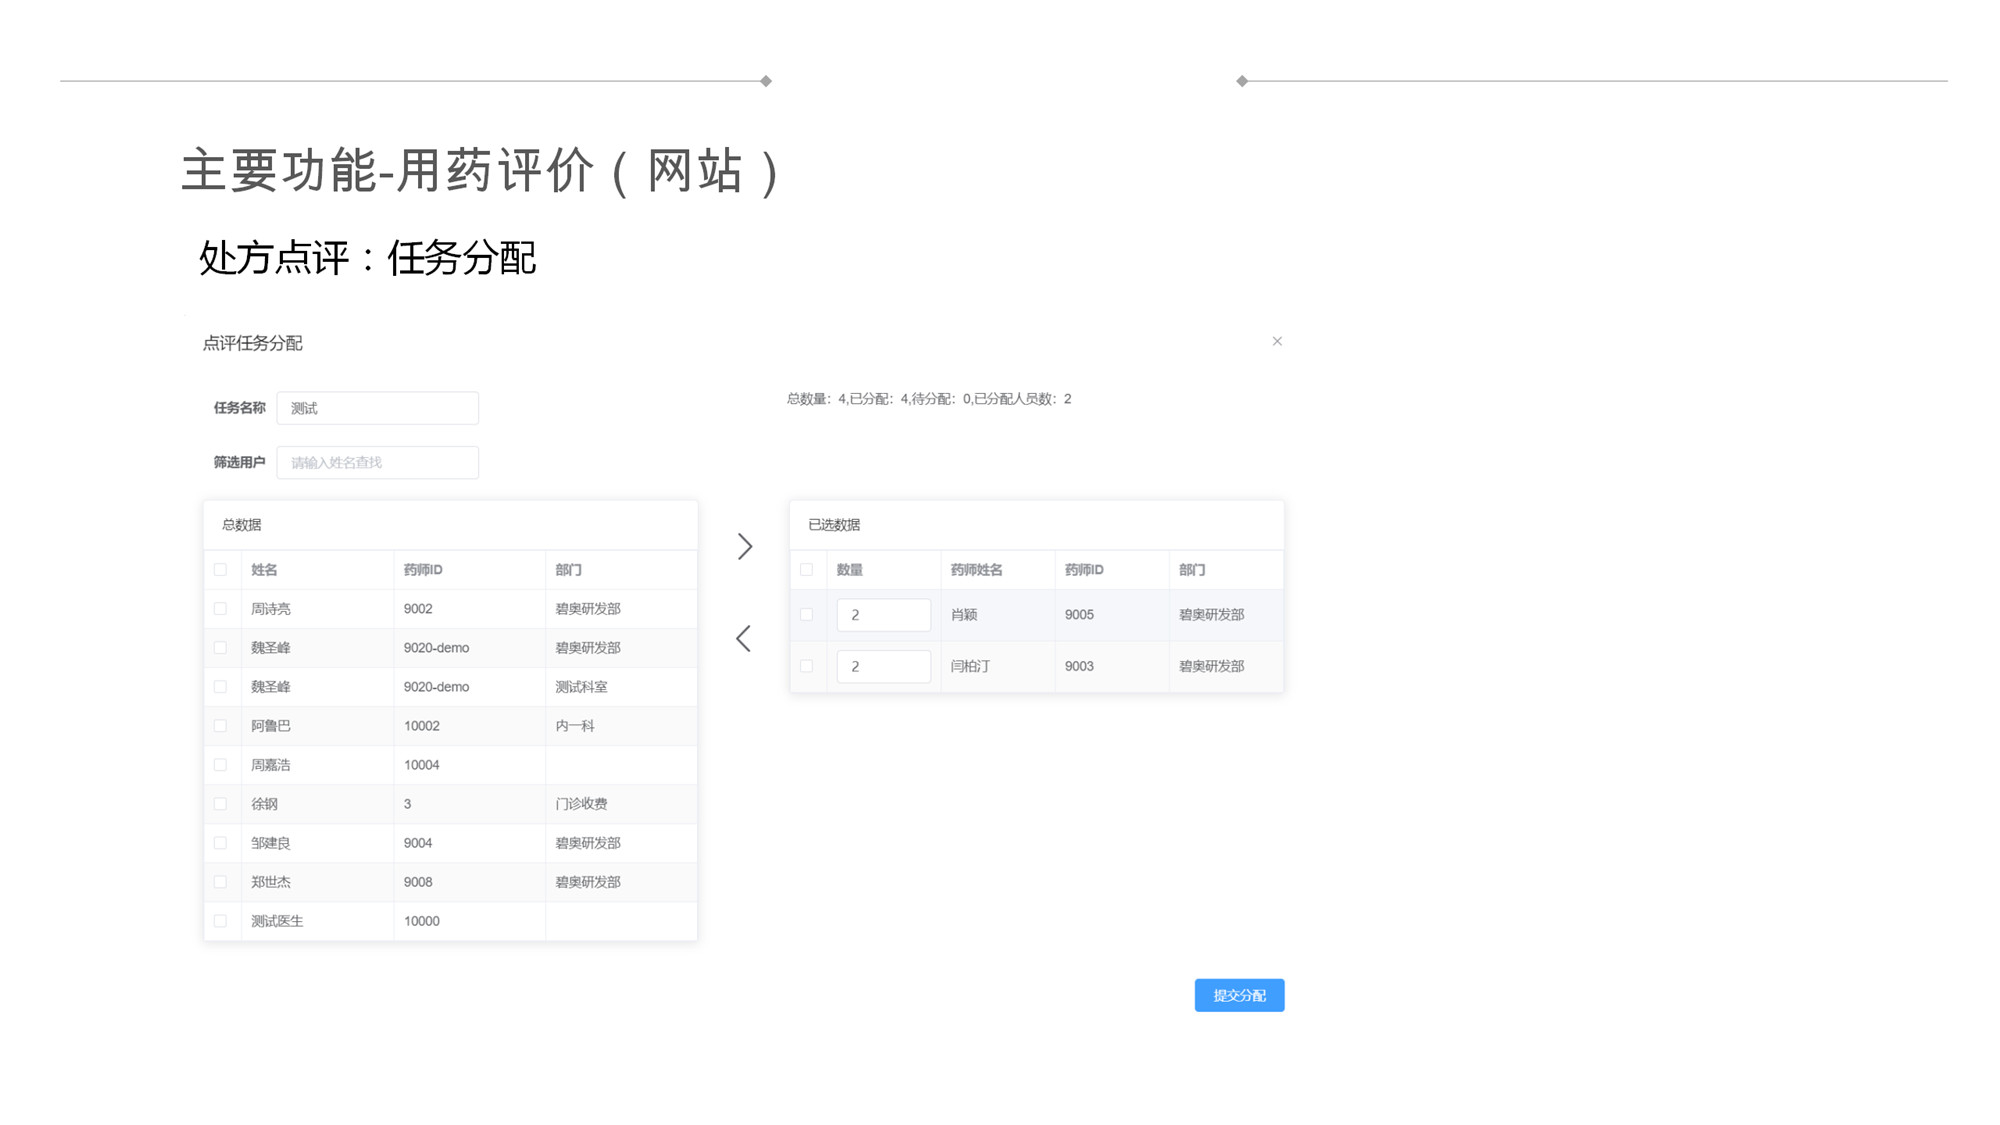Click the 数量 column header
2000x1125 pixels.
pos(850,570)
